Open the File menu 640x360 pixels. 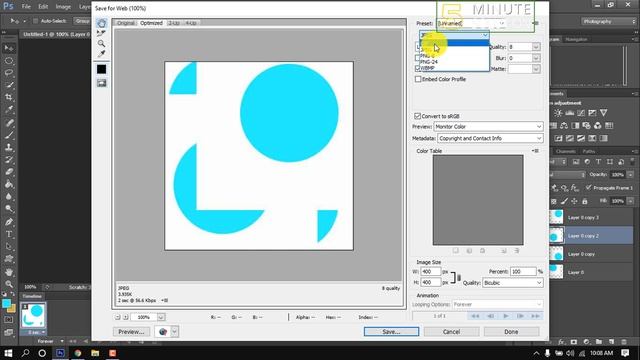point(26,7)
